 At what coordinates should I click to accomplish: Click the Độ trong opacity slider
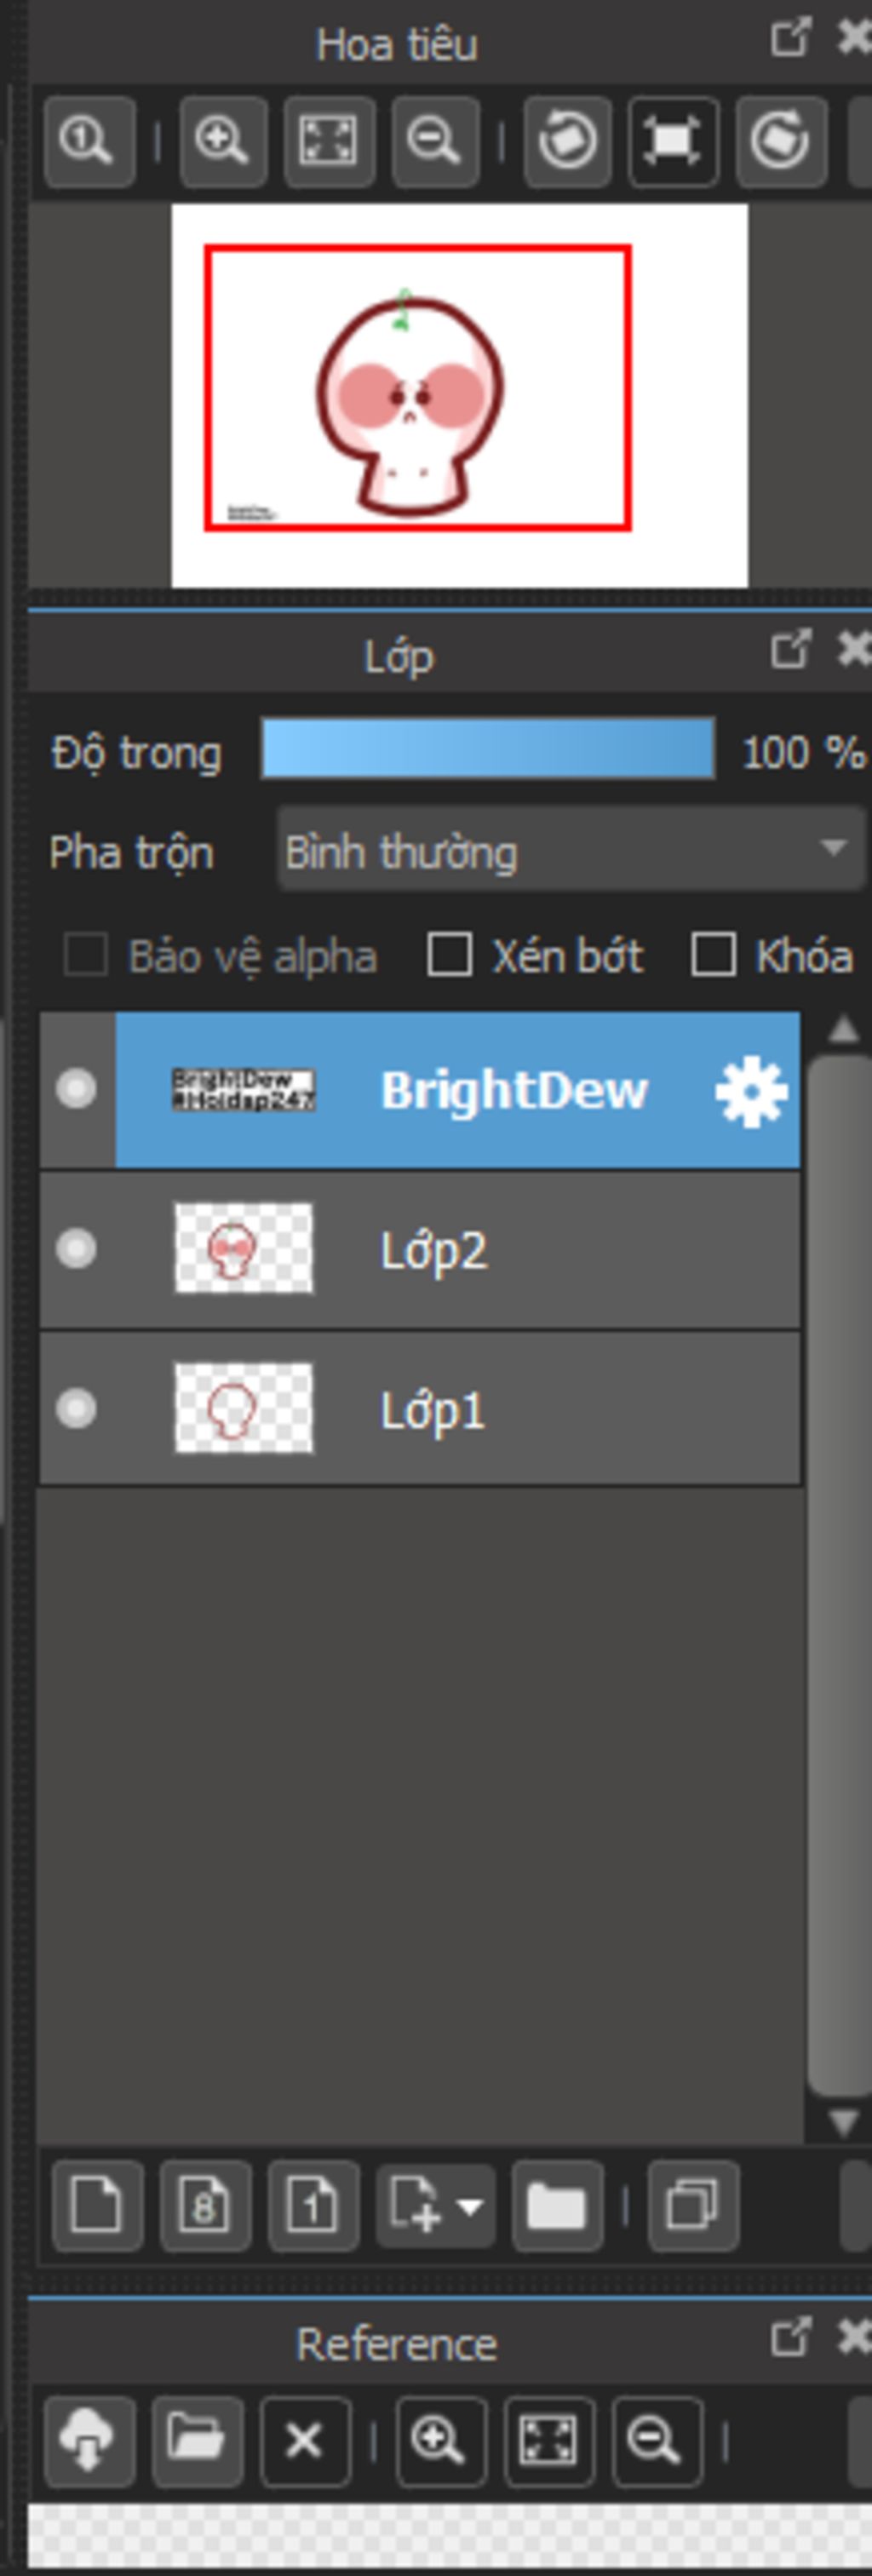coord(487,749)
